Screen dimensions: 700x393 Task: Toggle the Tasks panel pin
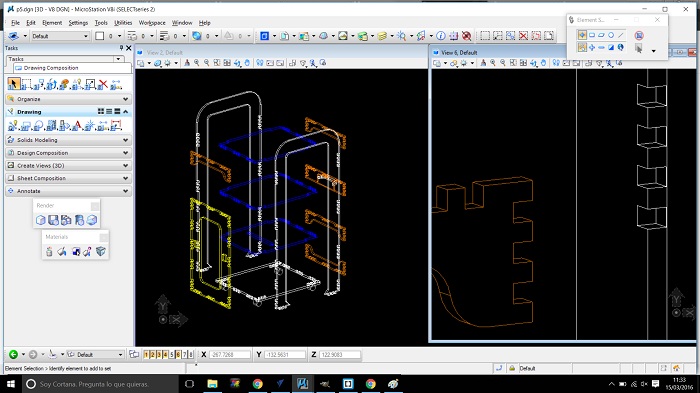tap(121, 48)
